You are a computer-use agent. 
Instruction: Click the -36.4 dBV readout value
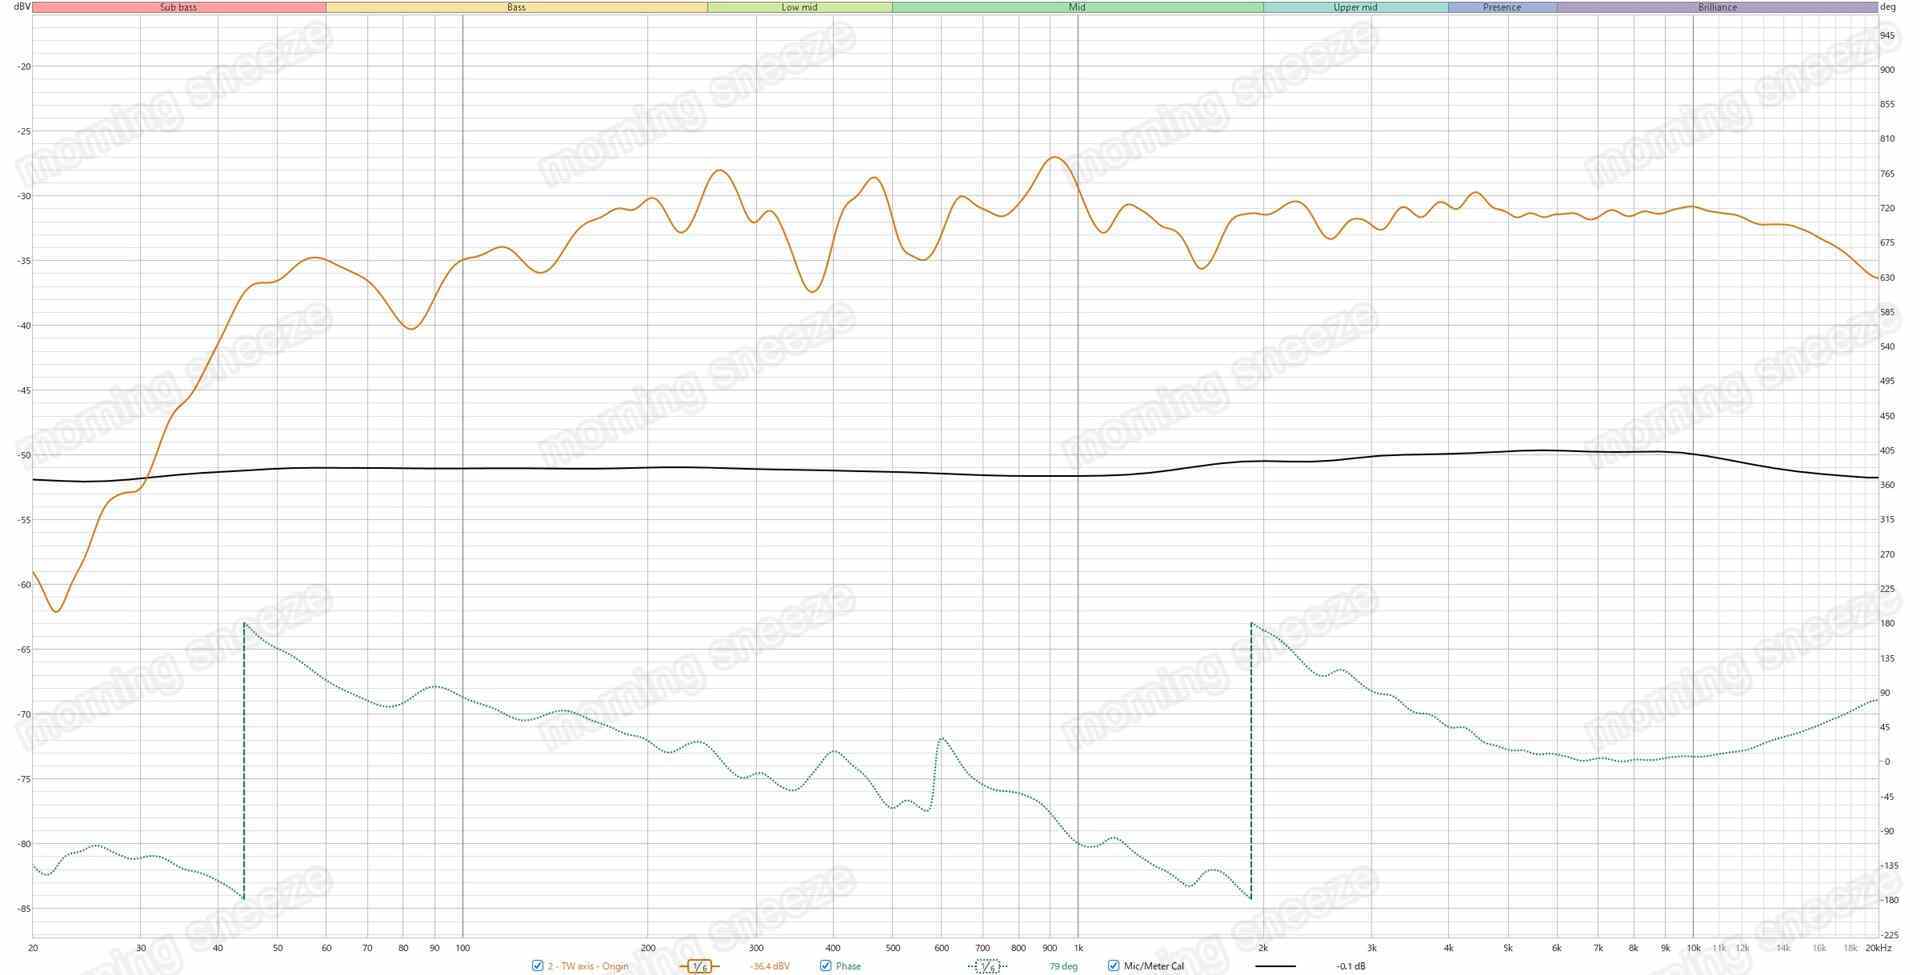[769, 966]
